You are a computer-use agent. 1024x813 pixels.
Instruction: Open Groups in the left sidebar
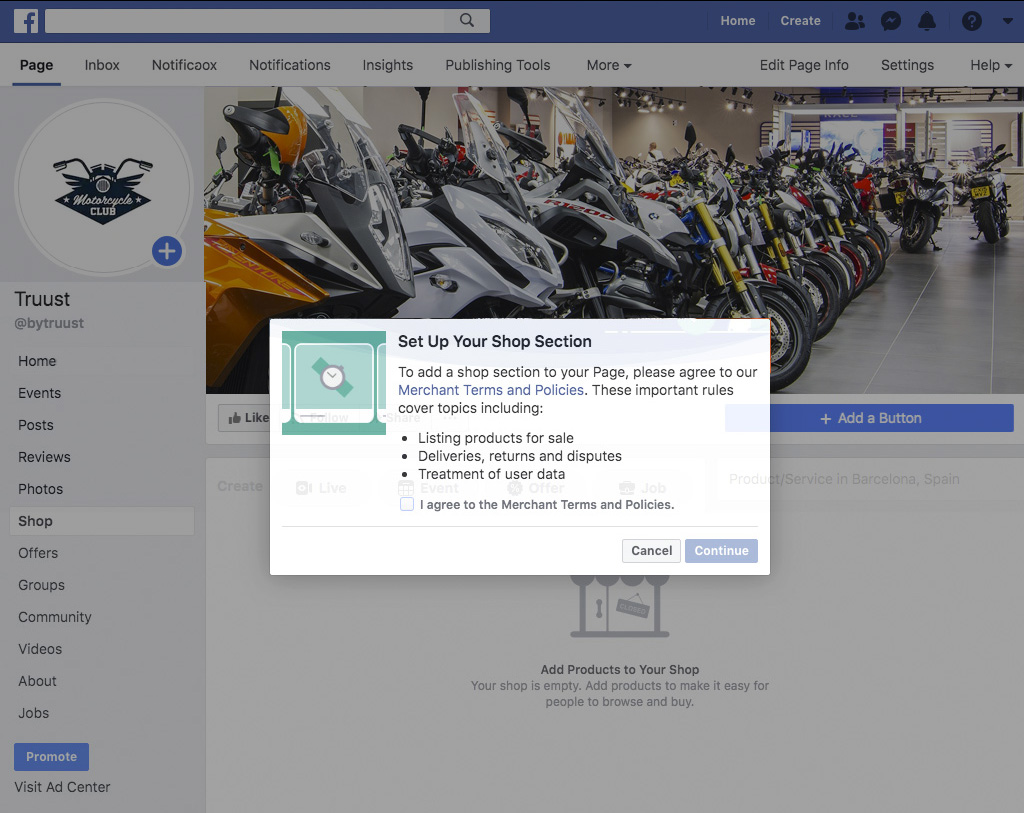point(41,585)
